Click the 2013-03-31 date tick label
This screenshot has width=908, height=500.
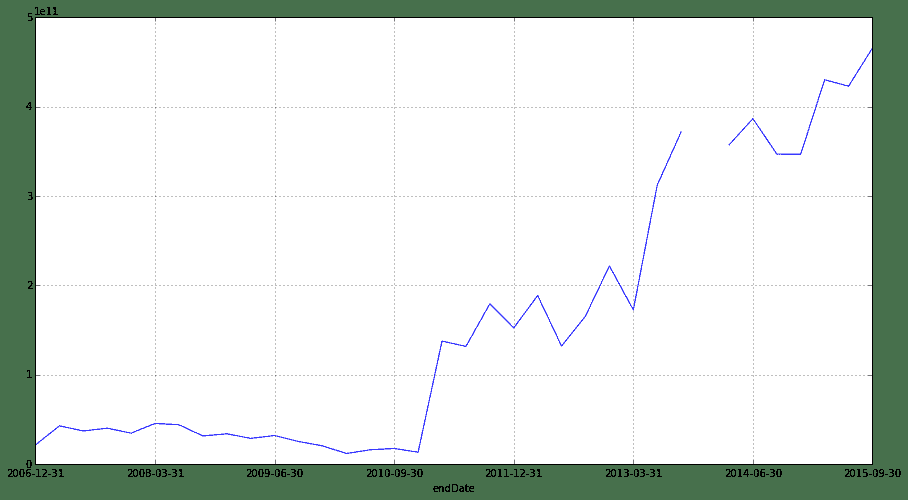coord(633,474)
